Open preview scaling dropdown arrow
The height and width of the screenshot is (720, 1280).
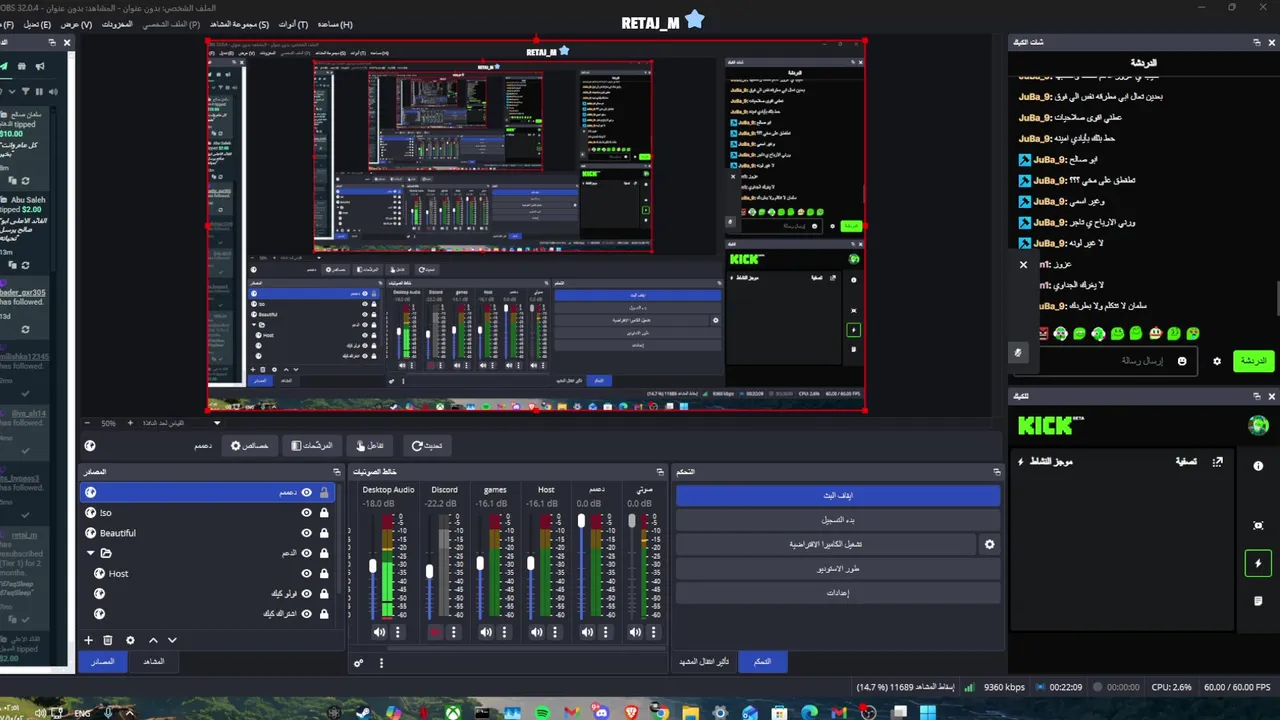(x=217, y=423)
